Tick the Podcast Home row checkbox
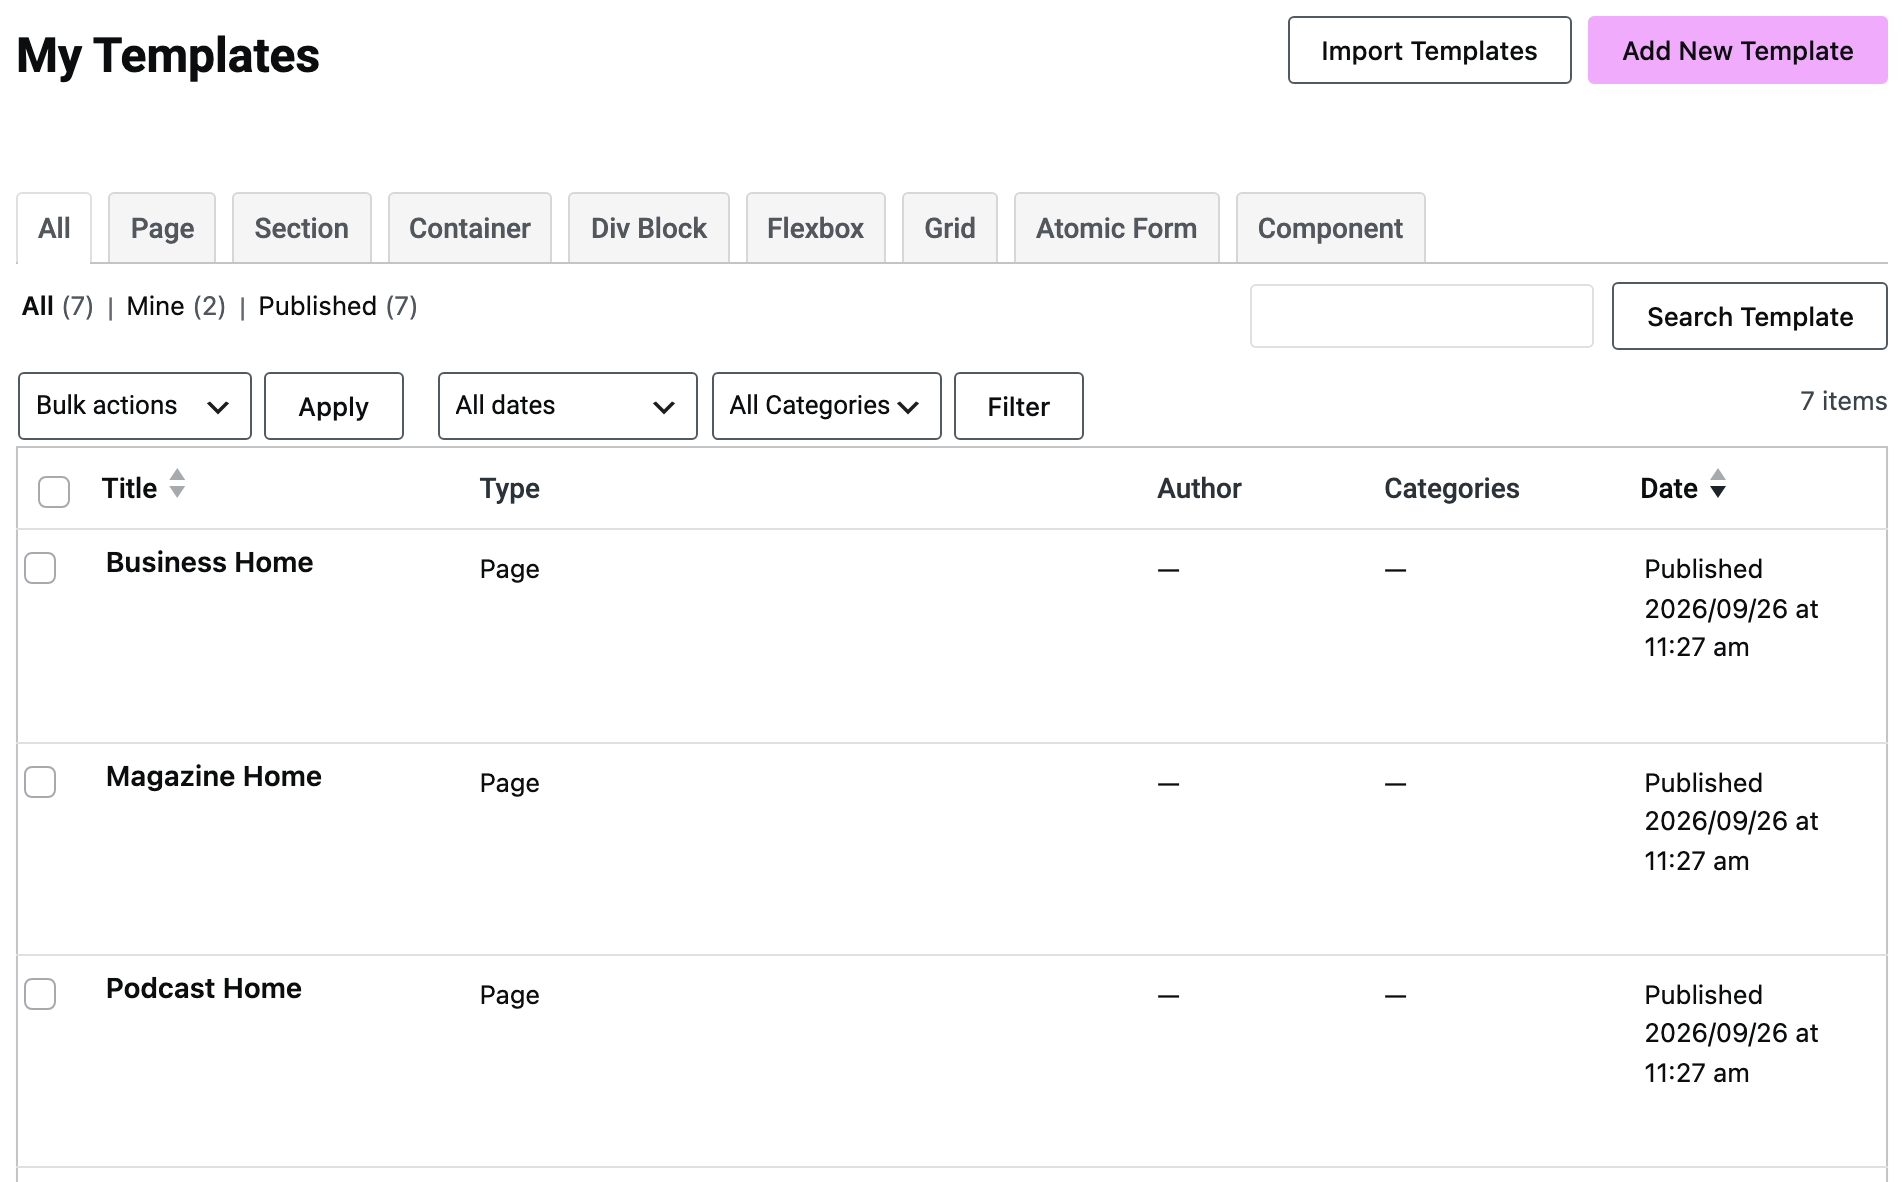The width and height of the screenshot is (1902, 1182). click(40, 994)
